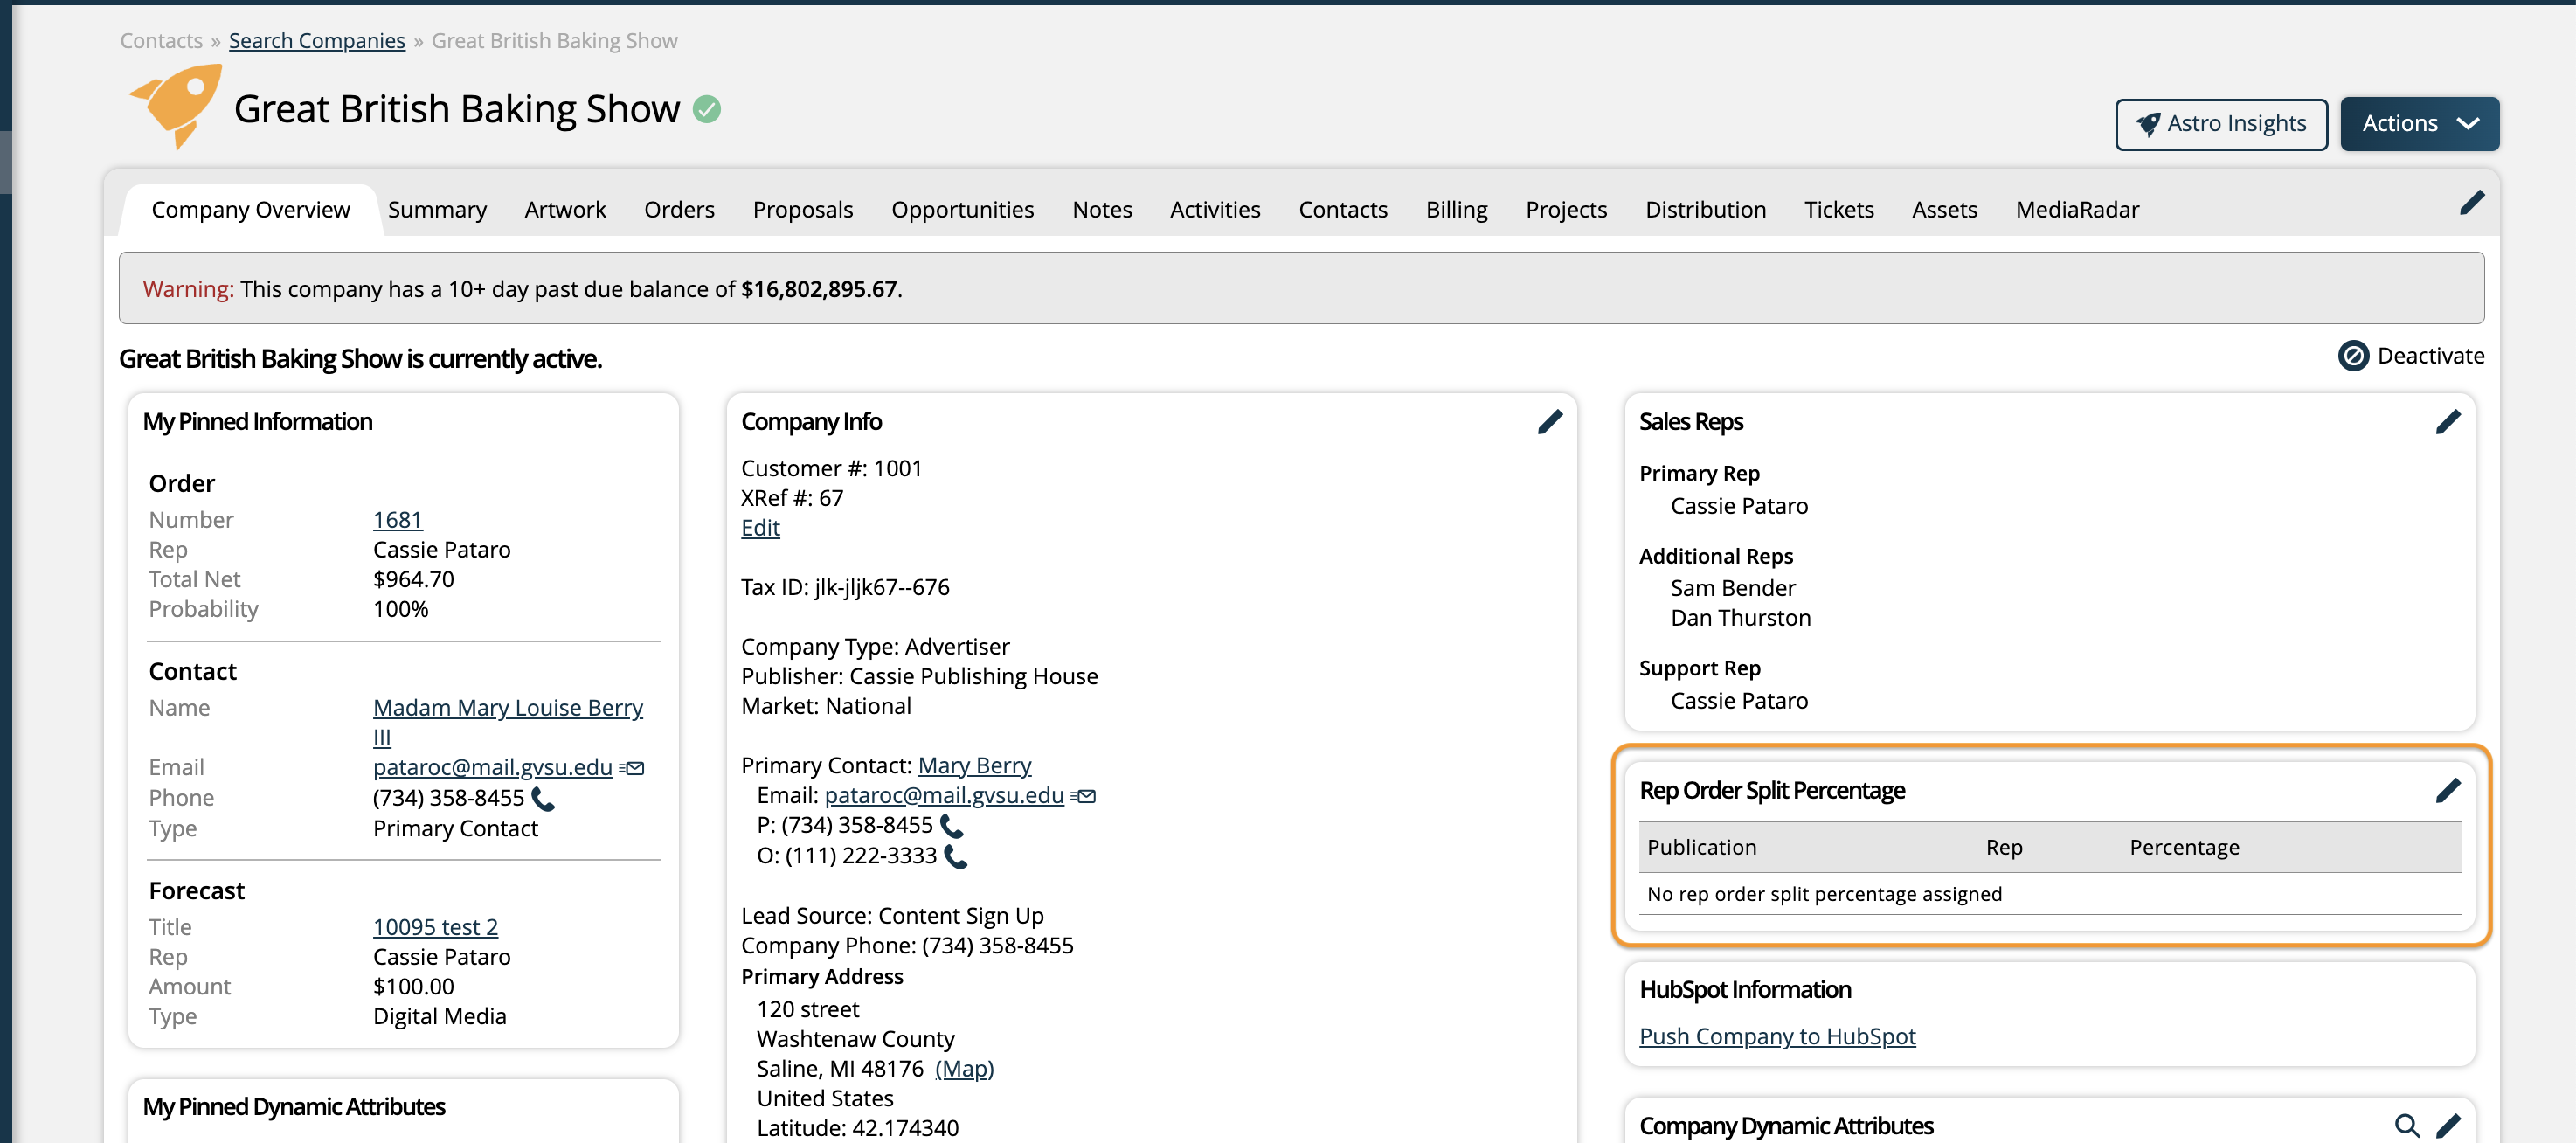Click Dan Thurston additional rep name
The width and height of the screenshot is (2576, 1143).
click(x=1740, y=619)
